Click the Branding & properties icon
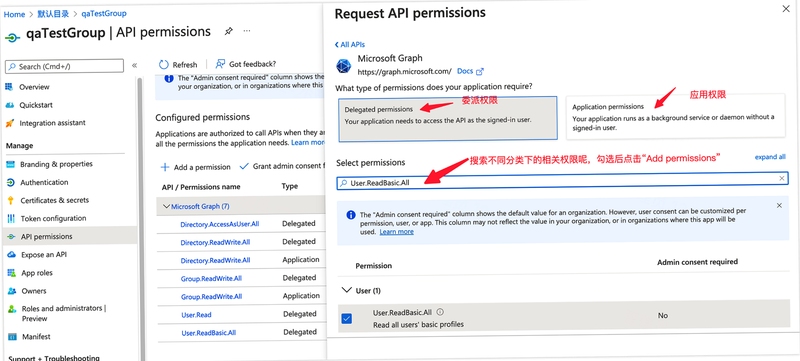 pyautogui.click(x=11, y=164)
